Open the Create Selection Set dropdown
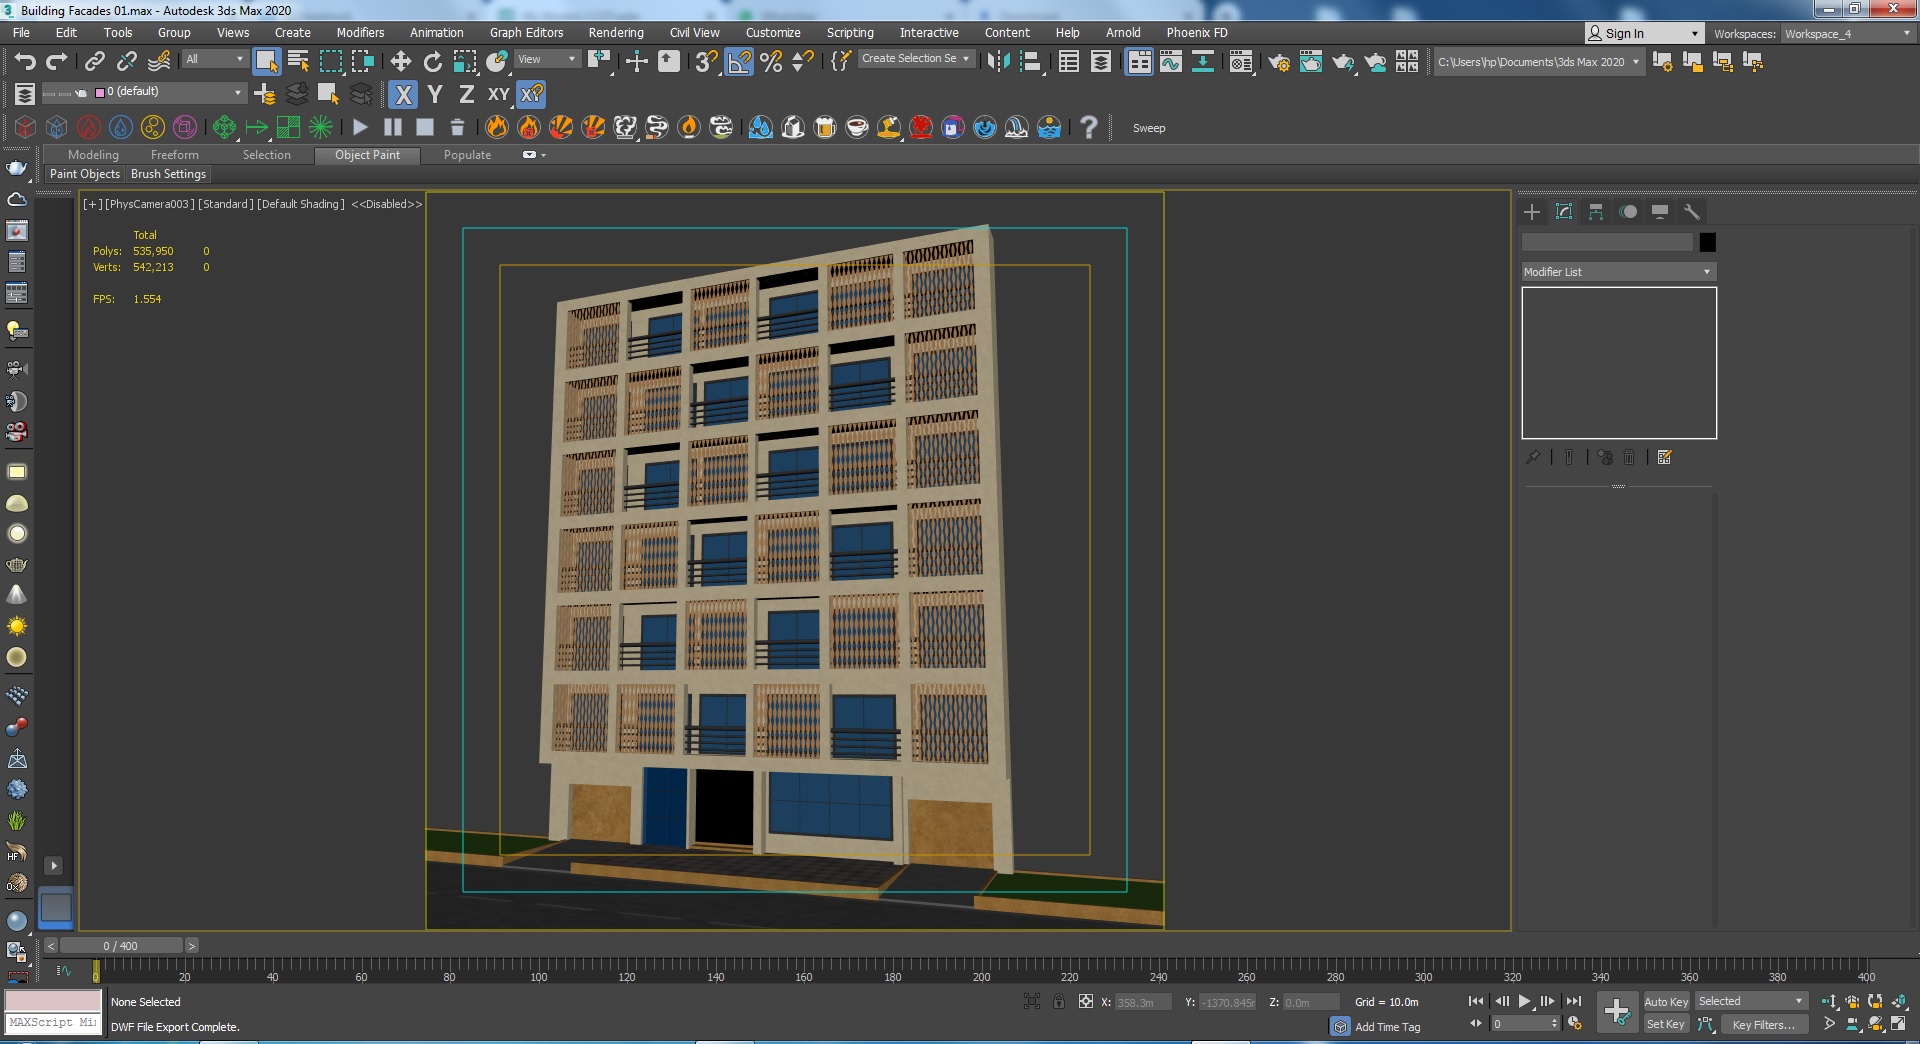This screenshot has width=1920, height=1044. point(916,59)
